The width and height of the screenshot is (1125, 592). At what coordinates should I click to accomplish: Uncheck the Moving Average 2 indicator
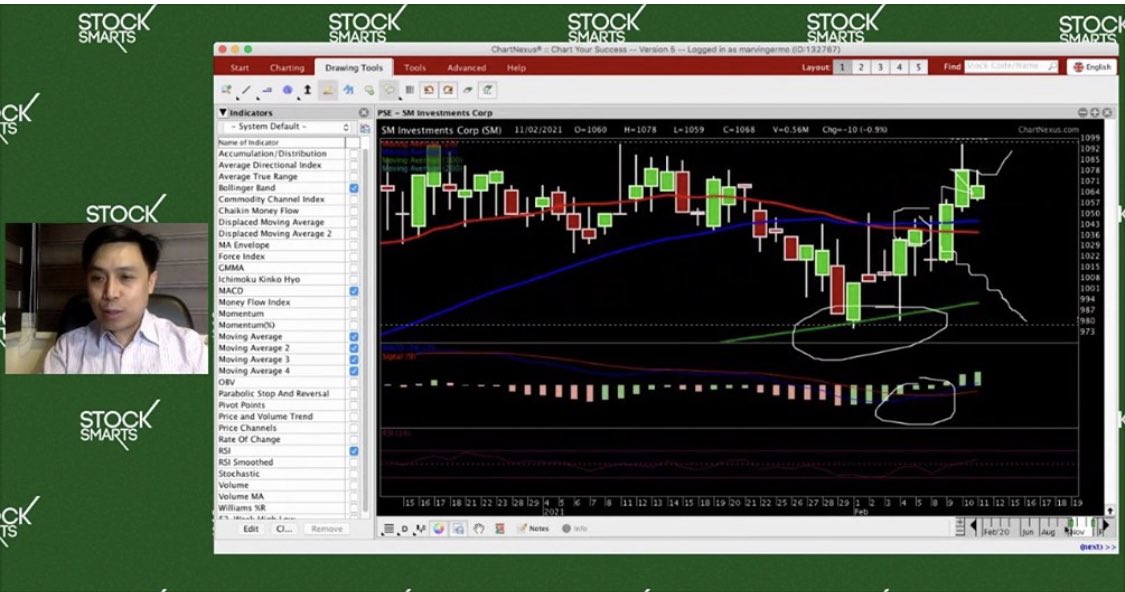click(x=354, y=348)
